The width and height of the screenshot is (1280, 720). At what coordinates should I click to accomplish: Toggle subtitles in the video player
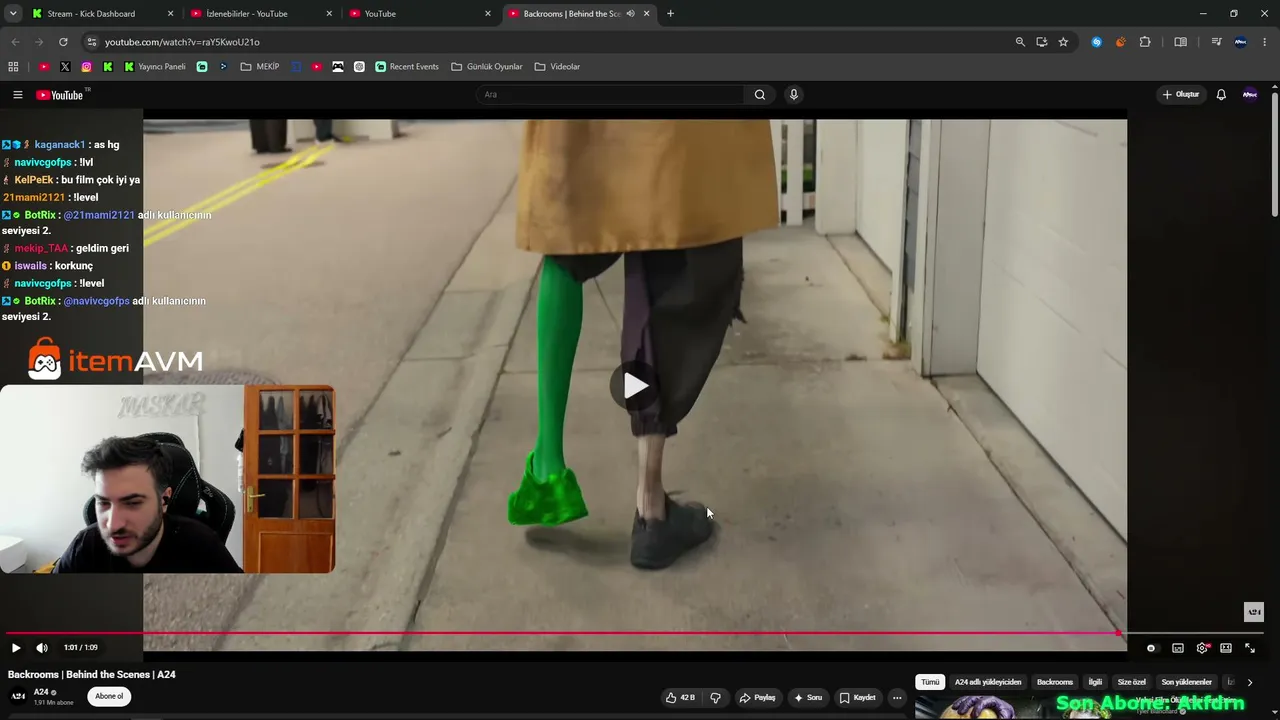tap(1178, 648)
